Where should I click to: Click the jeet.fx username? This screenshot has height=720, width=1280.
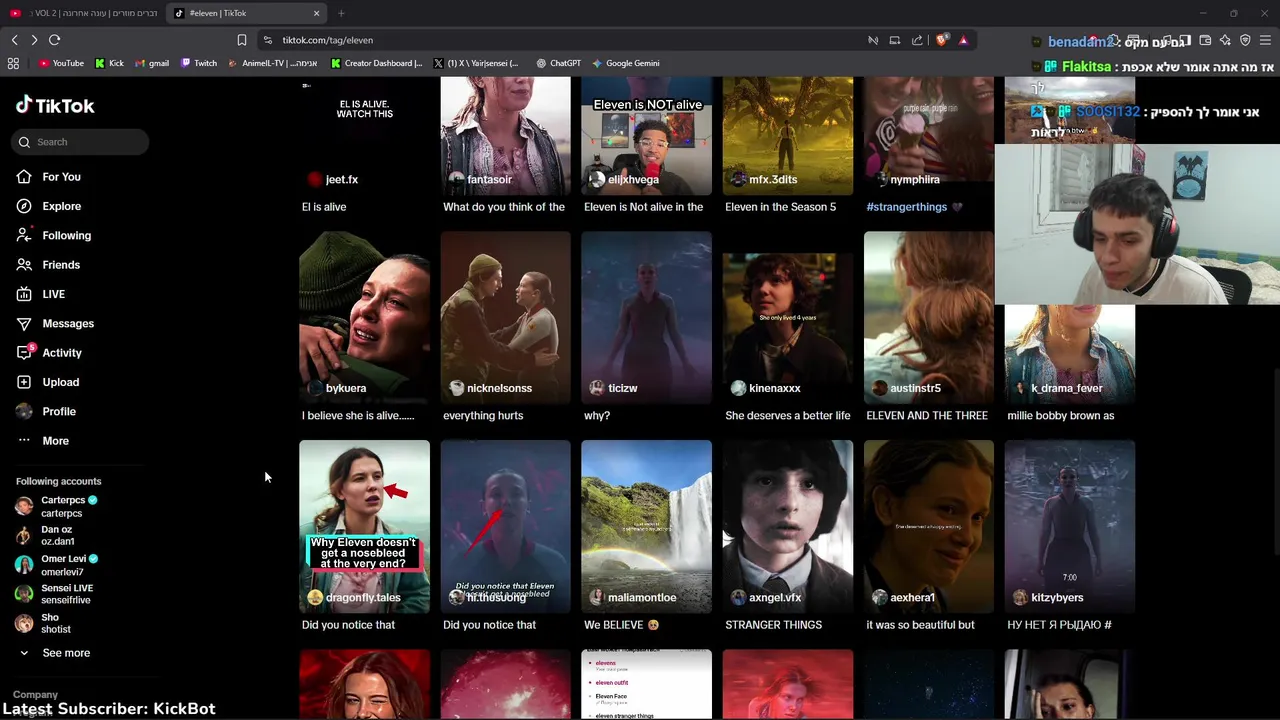pos(342,180)
